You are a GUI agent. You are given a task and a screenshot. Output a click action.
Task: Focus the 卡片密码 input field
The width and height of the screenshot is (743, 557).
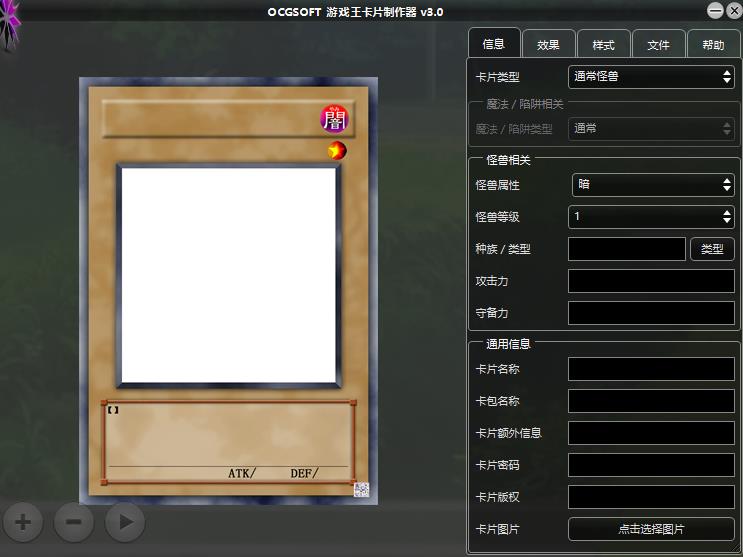point(651,465)
